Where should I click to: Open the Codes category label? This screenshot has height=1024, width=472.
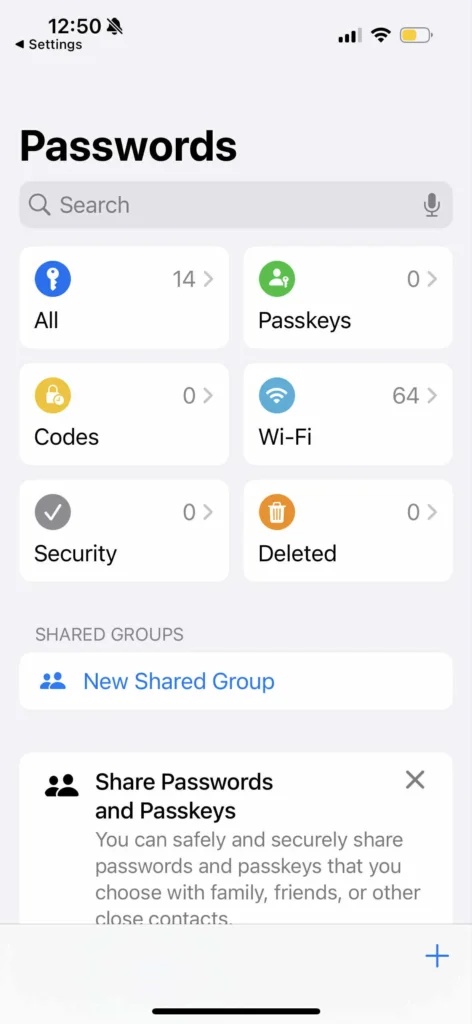pyautogui.click(x=67, y=437)
